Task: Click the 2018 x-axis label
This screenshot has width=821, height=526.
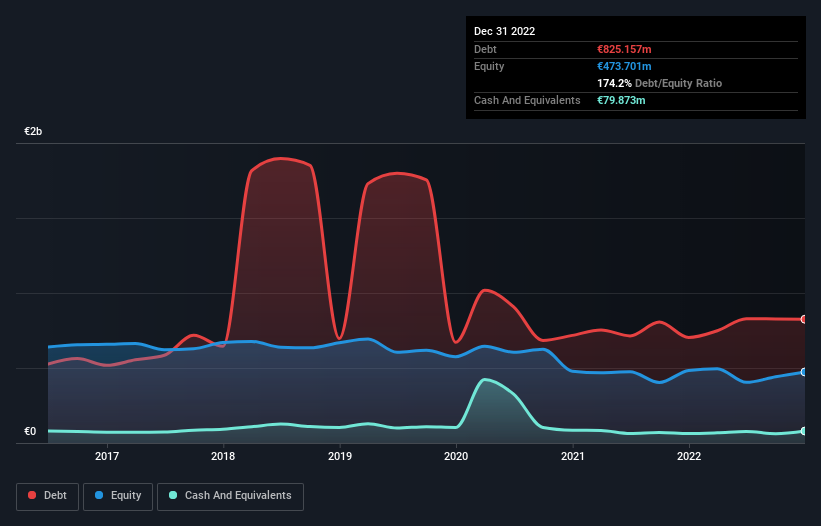Action: coord(223,456)
